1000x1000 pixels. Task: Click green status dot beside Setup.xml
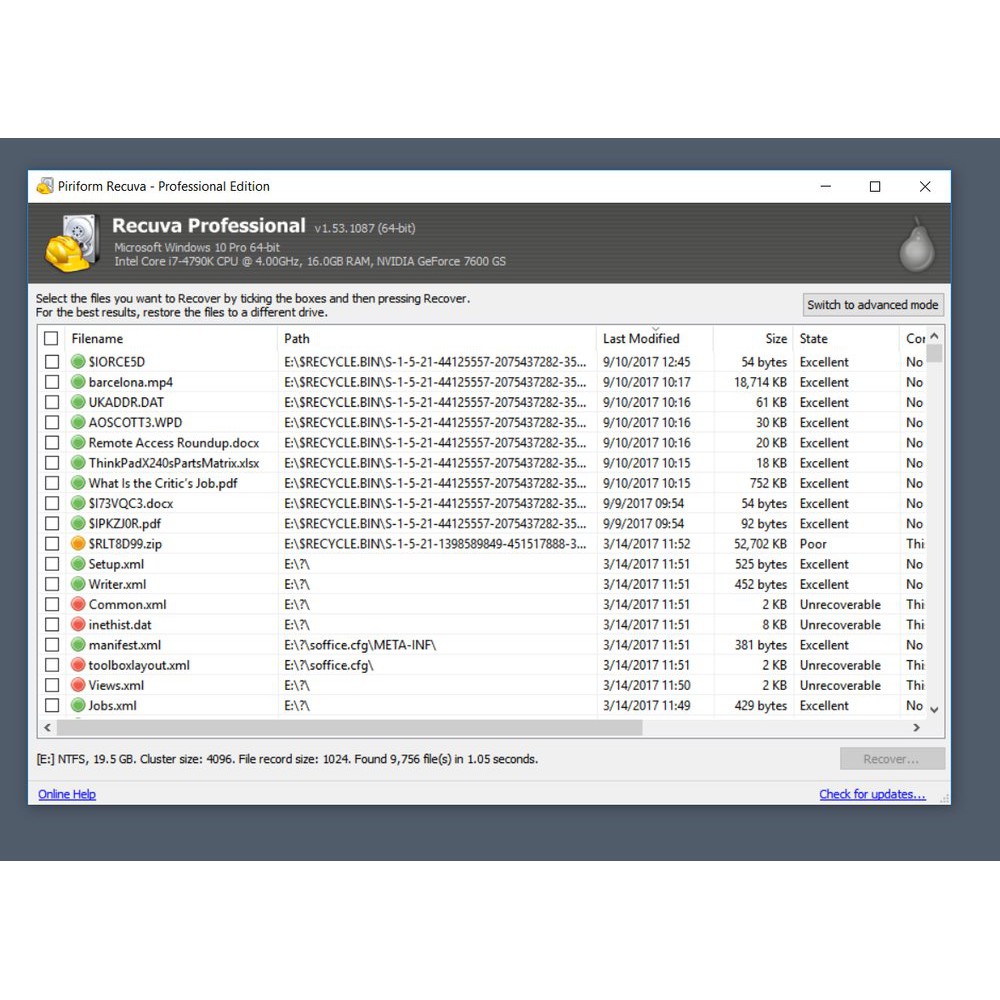[78, 564]
